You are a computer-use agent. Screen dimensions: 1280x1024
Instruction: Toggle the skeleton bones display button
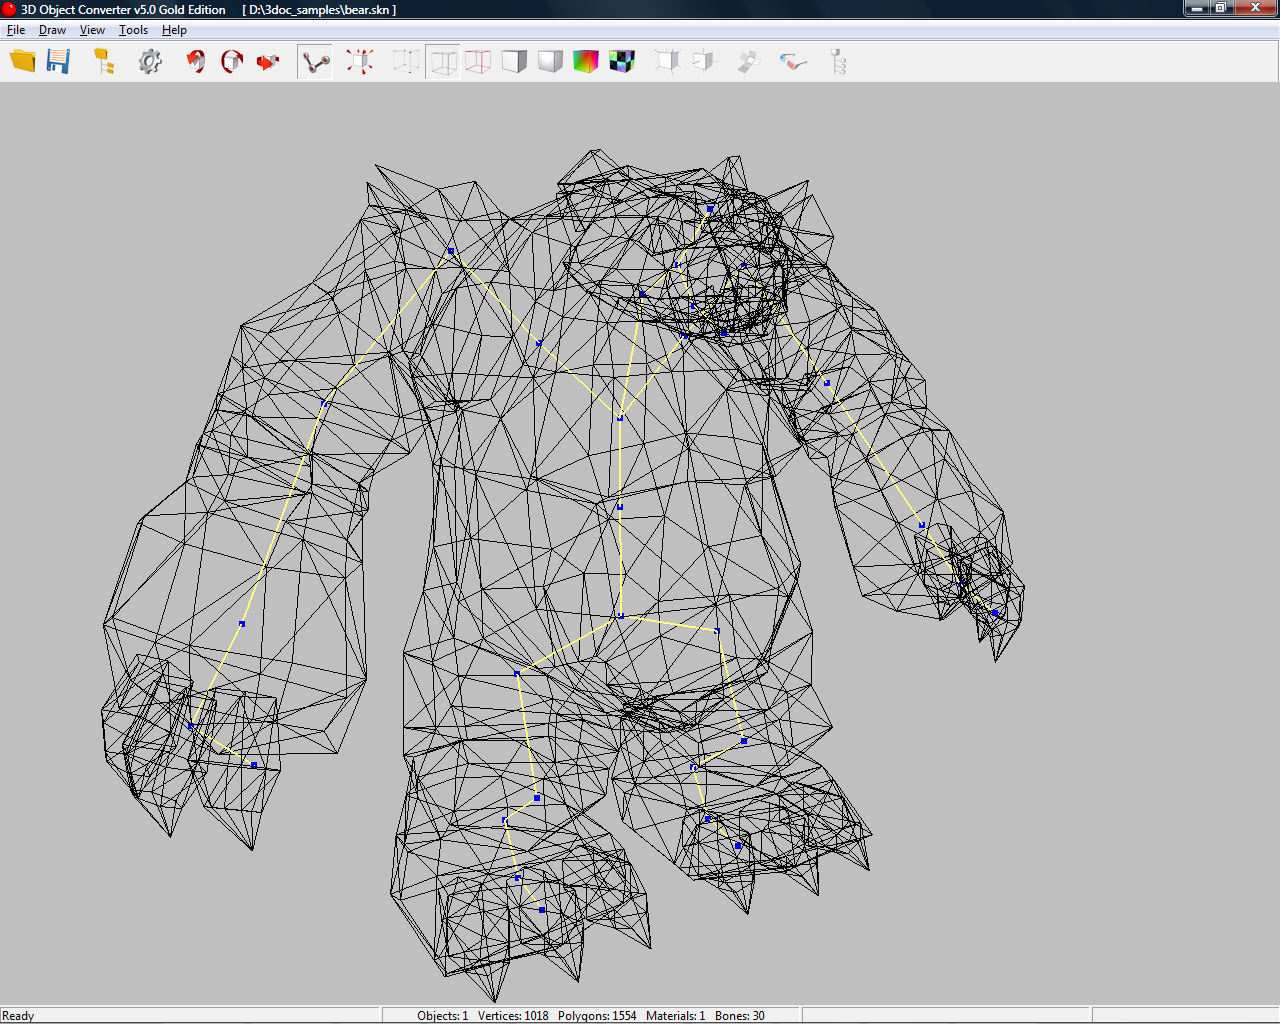[x=315, y=62]
